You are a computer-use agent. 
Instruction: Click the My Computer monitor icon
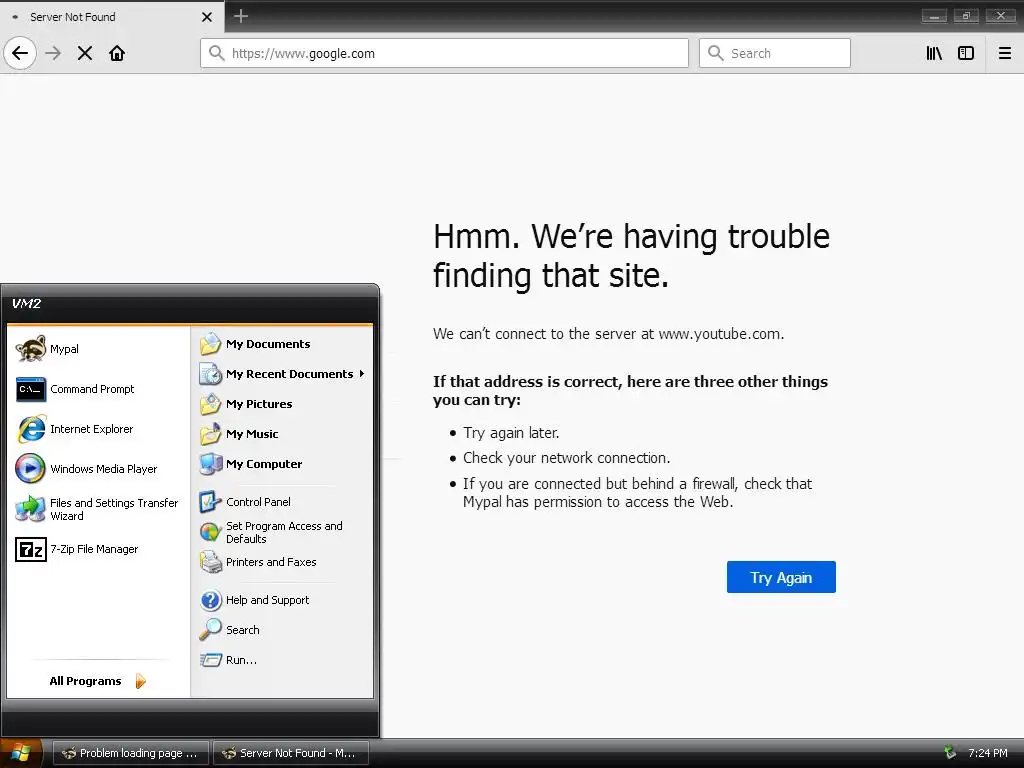coord(210,464)
